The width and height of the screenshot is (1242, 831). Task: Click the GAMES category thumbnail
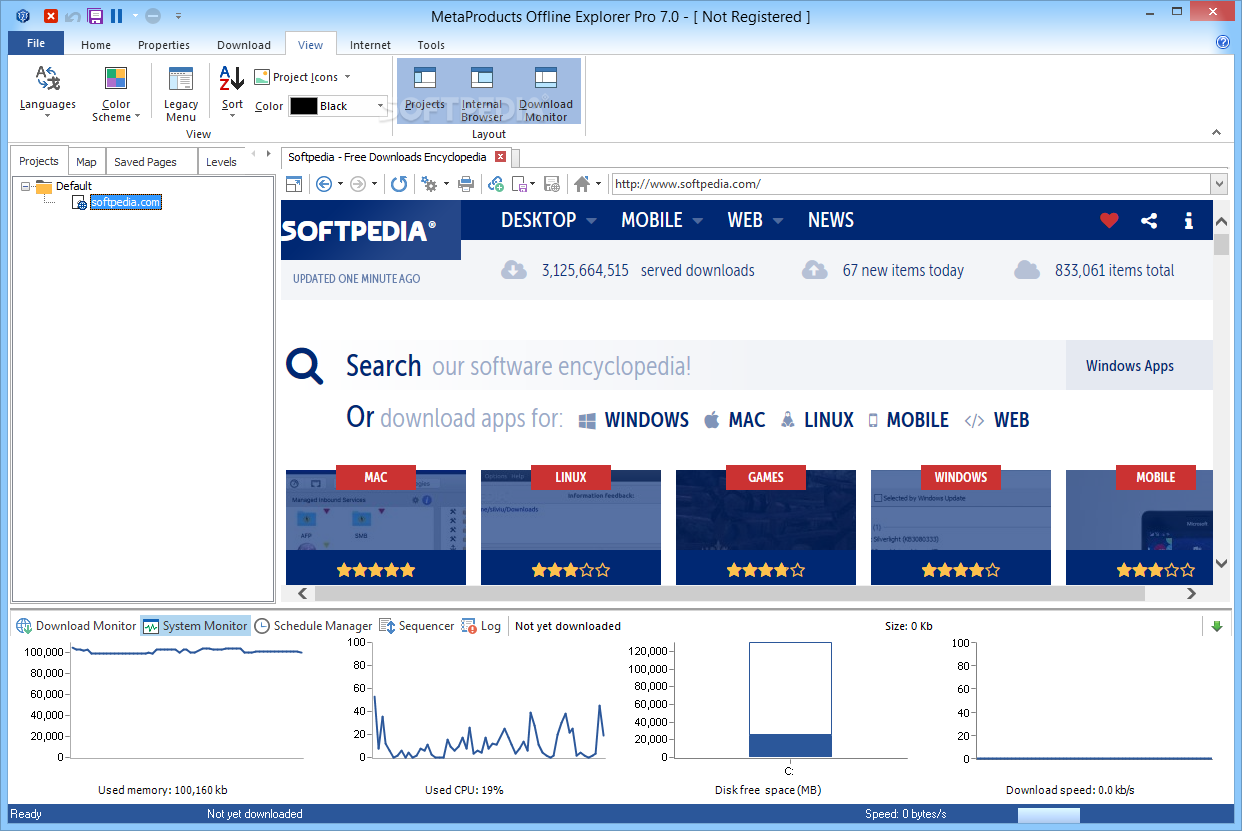click(x=766, y=527)
